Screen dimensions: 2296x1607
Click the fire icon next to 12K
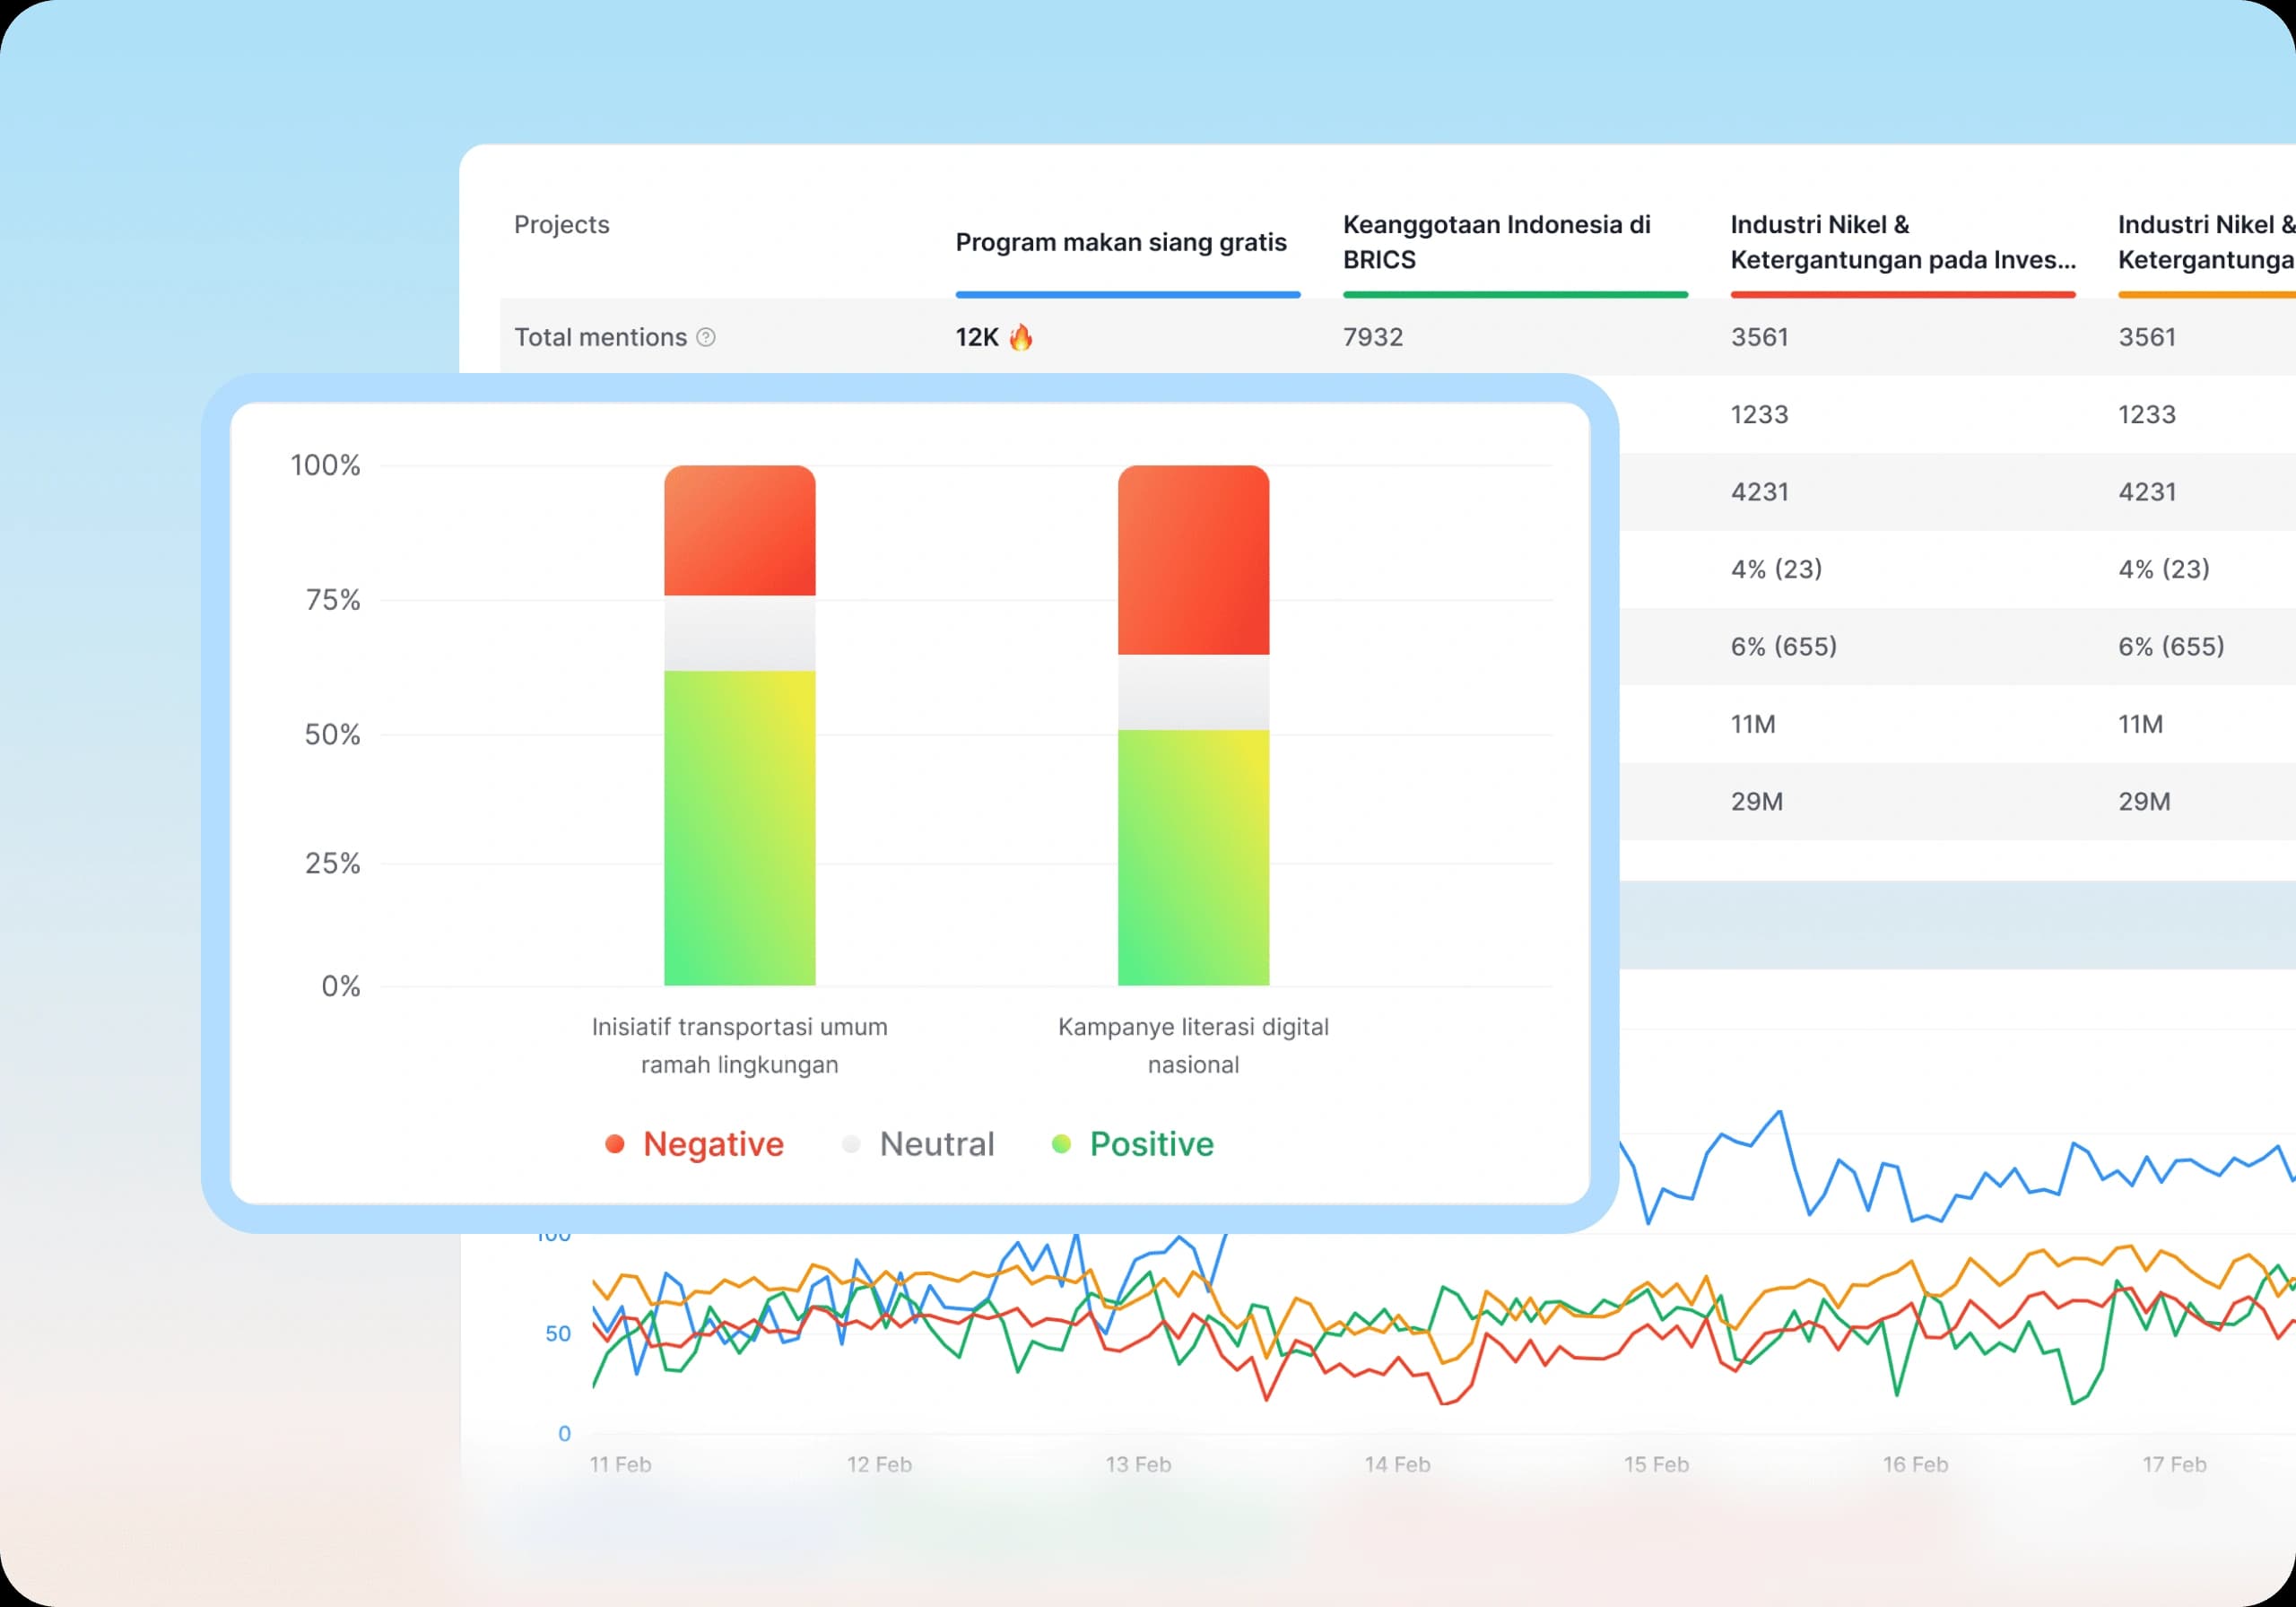pyautogui.click(x=1020, y=337)
